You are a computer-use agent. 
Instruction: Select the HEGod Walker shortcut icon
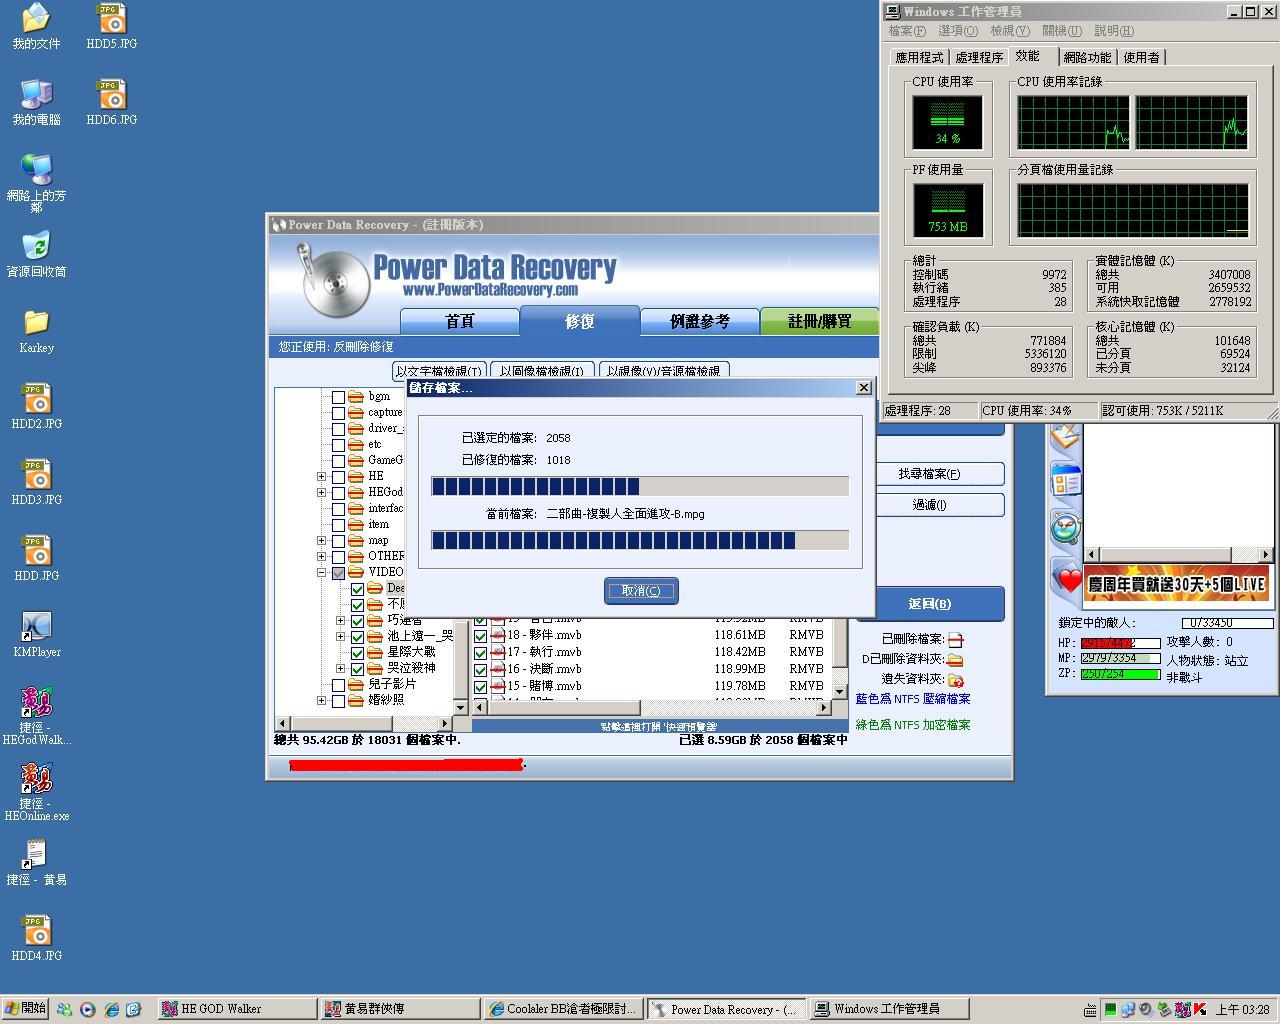[x=36, y=716]
